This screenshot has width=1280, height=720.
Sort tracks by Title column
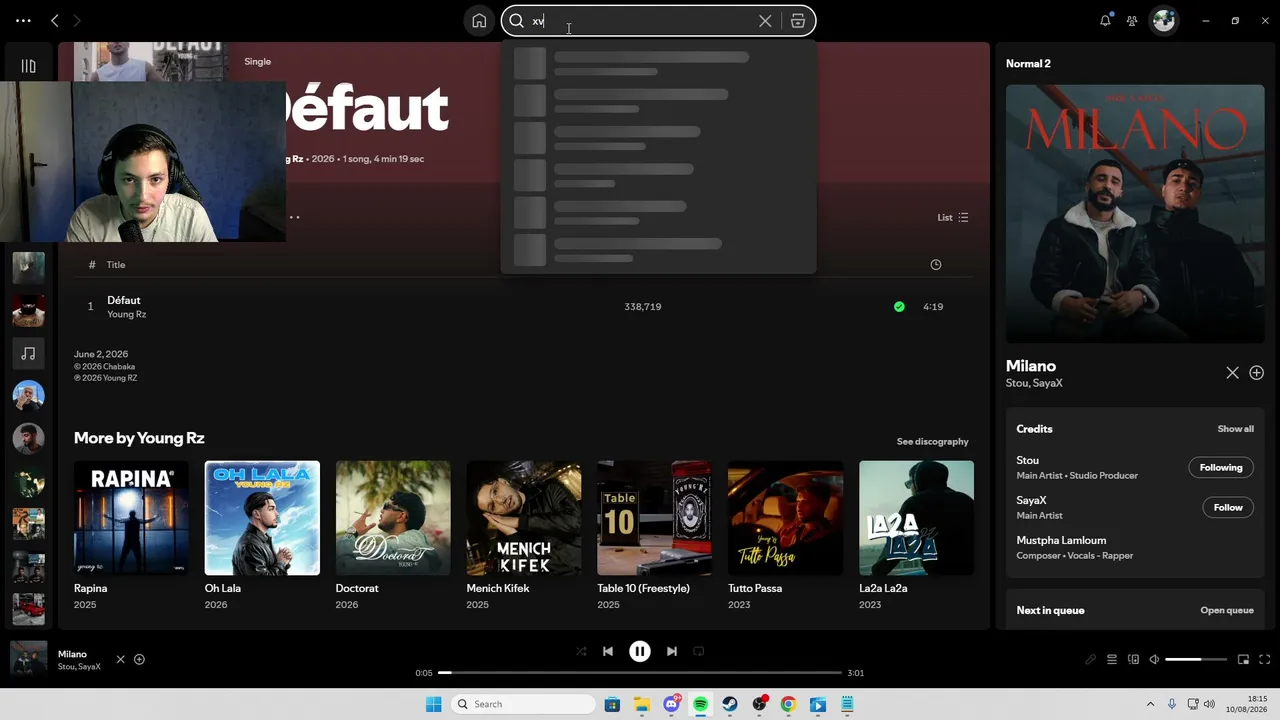116,265
